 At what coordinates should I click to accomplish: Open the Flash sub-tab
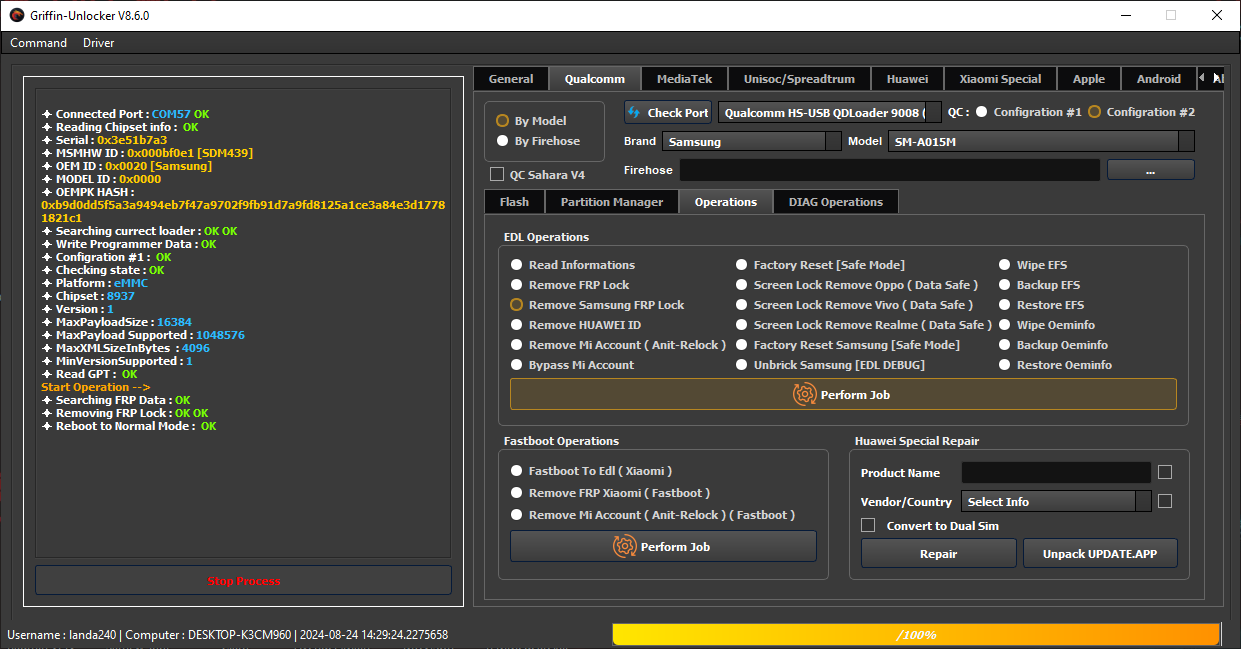tap(514, 202)
